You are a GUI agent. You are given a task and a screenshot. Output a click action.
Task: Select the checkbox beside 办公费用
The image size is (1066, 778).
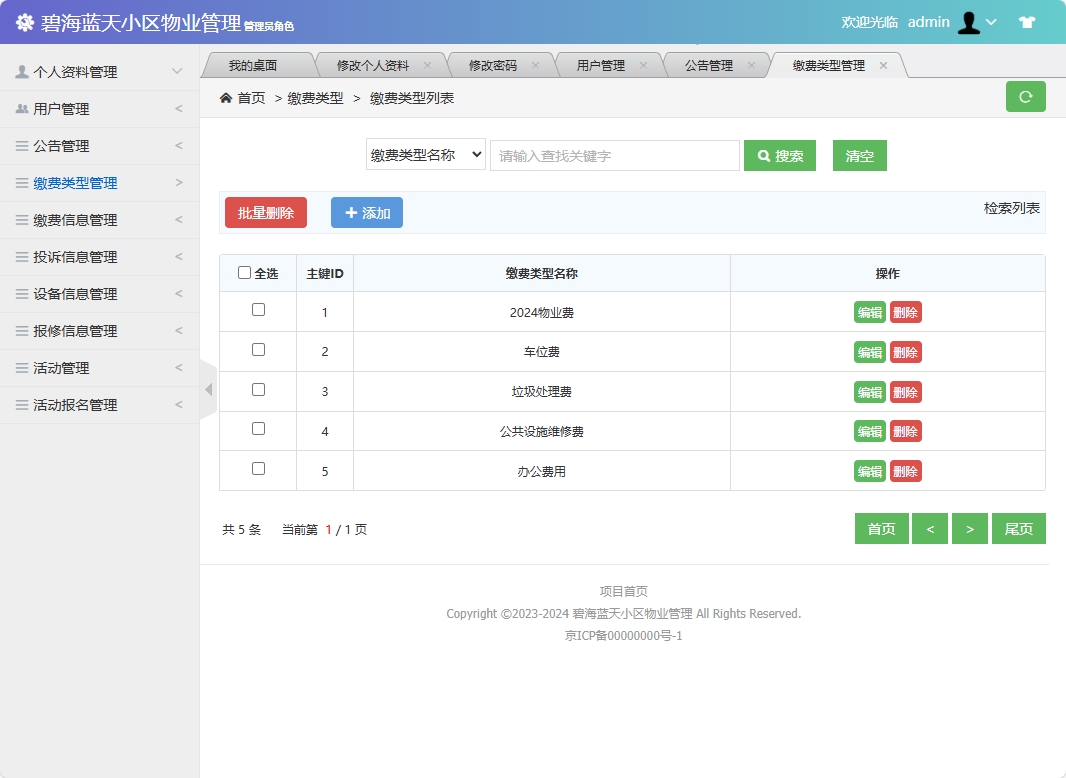[258, 470]
